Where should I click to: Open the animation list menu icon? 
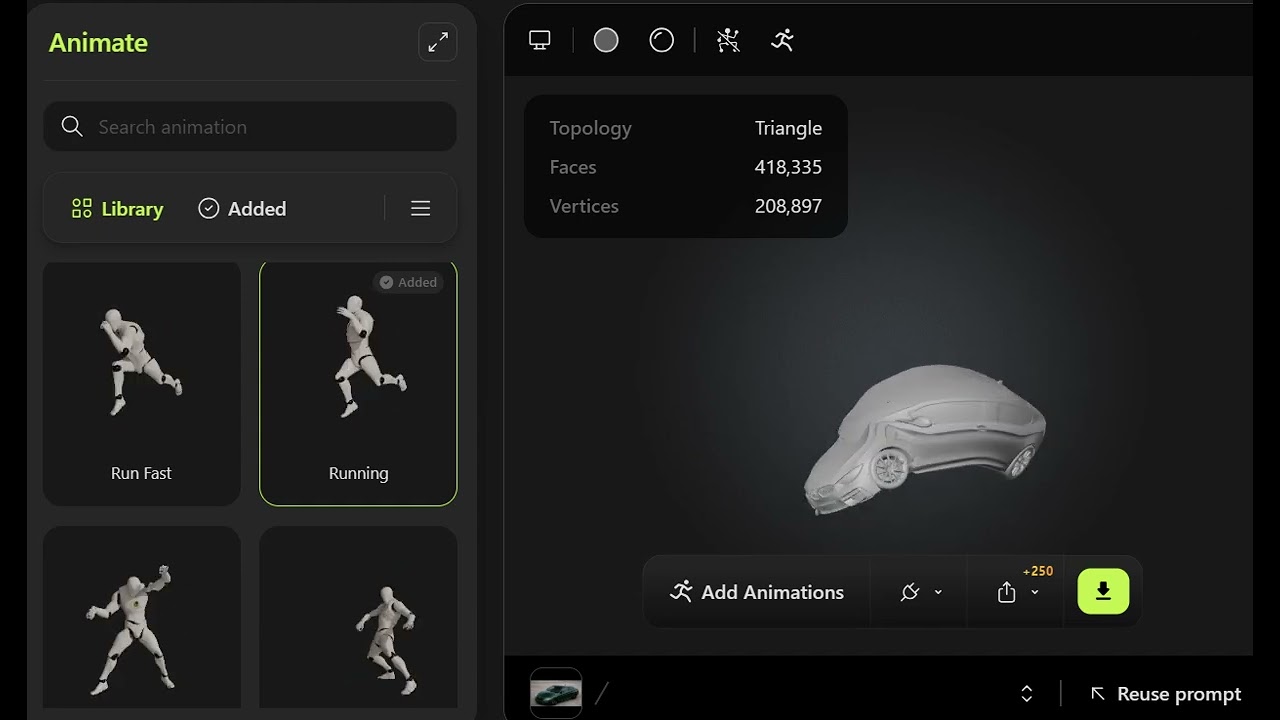(421, 208)
